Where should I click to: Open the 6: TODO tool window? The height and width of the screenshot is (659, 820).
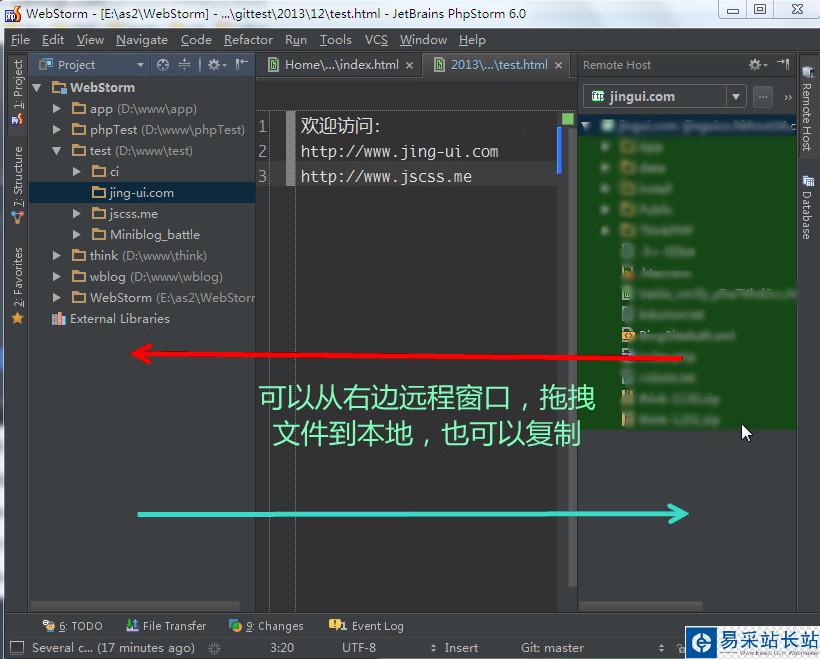point(73,626)
